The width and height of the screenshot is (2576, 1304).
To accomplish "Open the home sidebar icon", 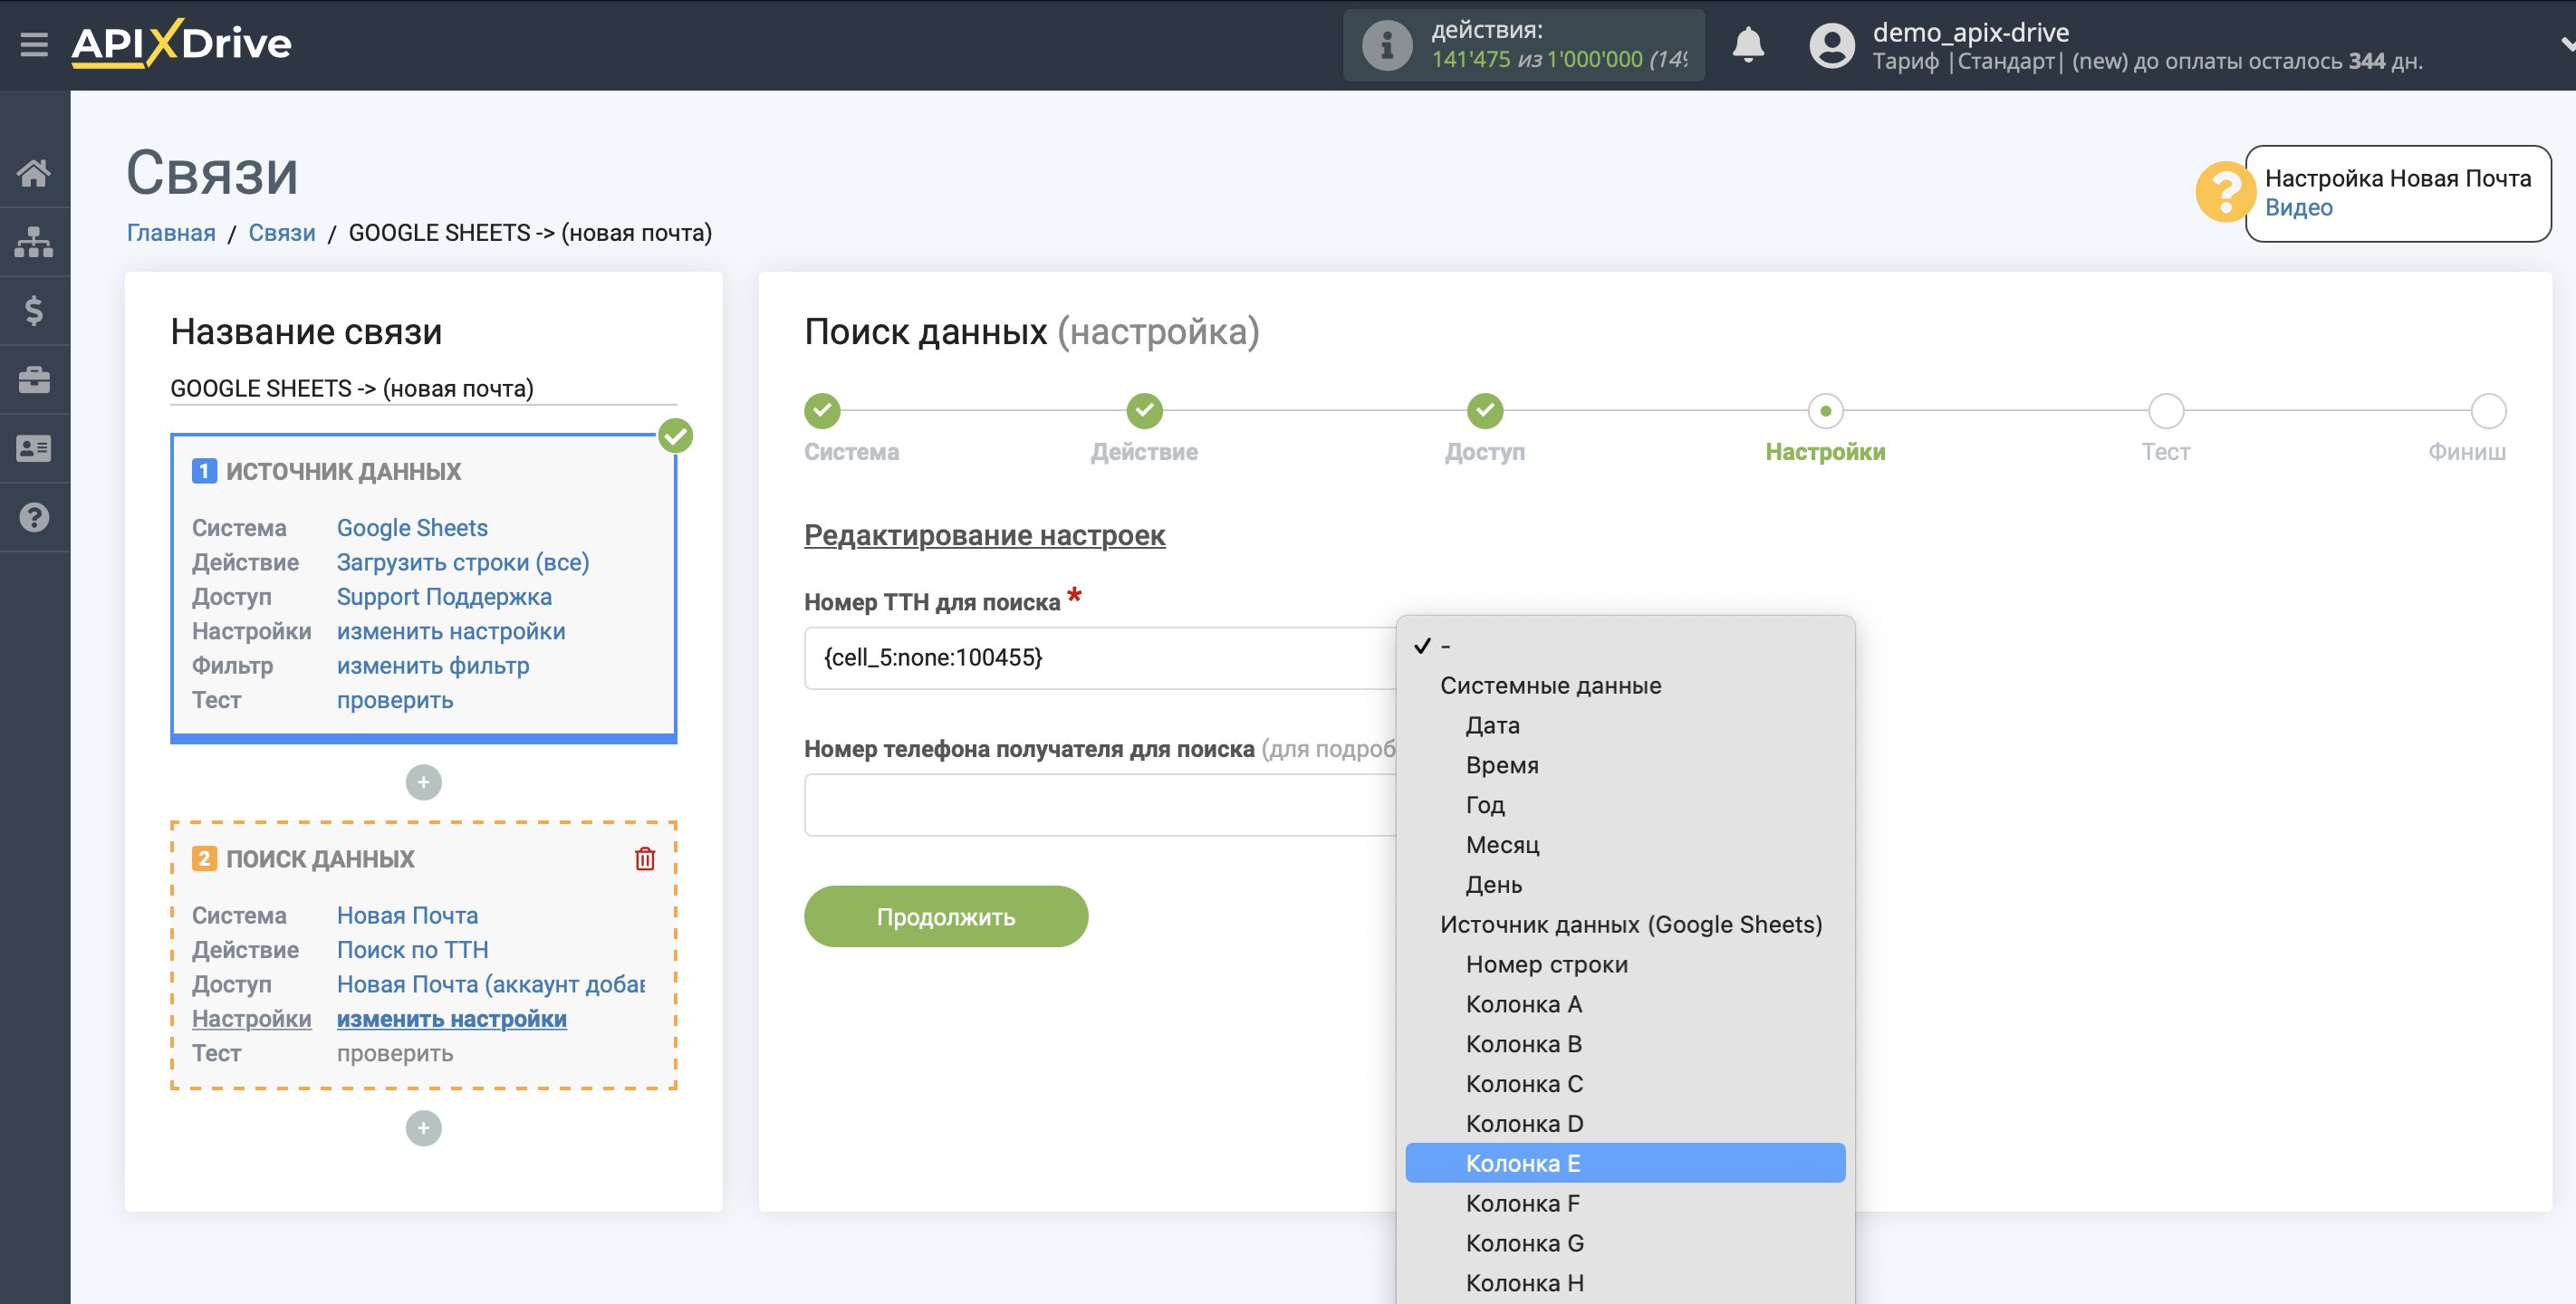I will tap(34, 173).
